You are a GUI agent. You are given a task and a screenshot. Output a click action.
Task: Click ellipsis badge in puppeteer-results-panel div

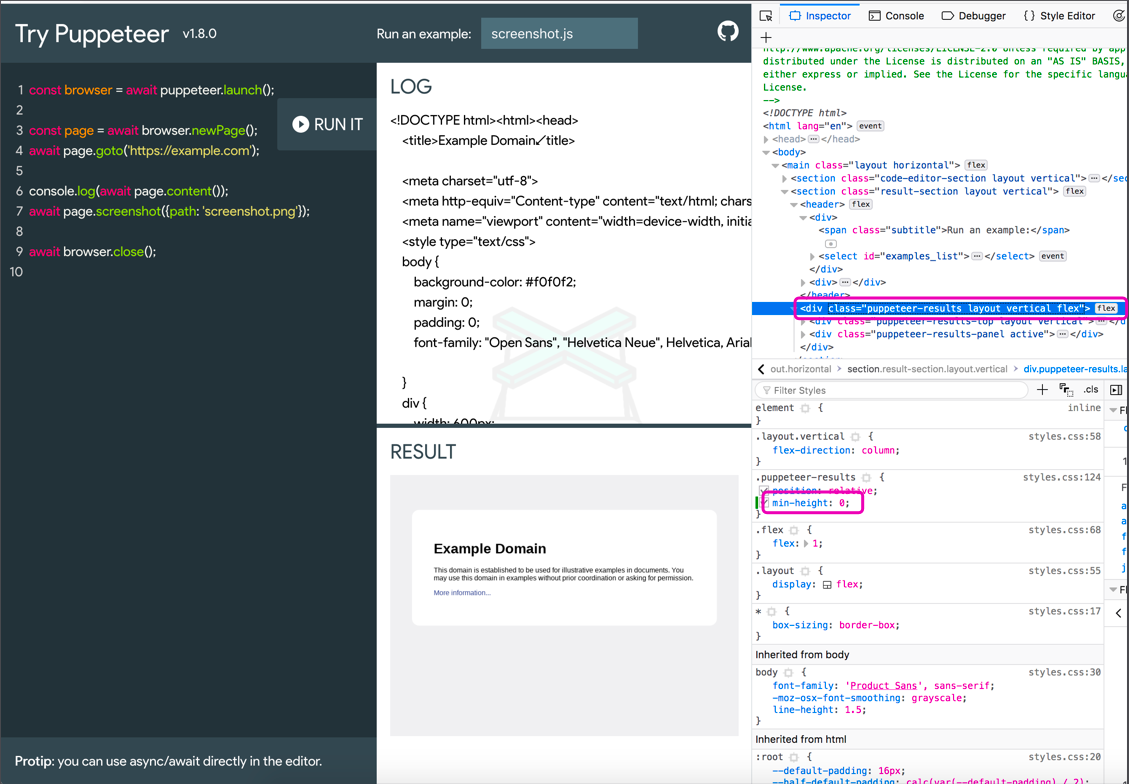pos(1062,334)
